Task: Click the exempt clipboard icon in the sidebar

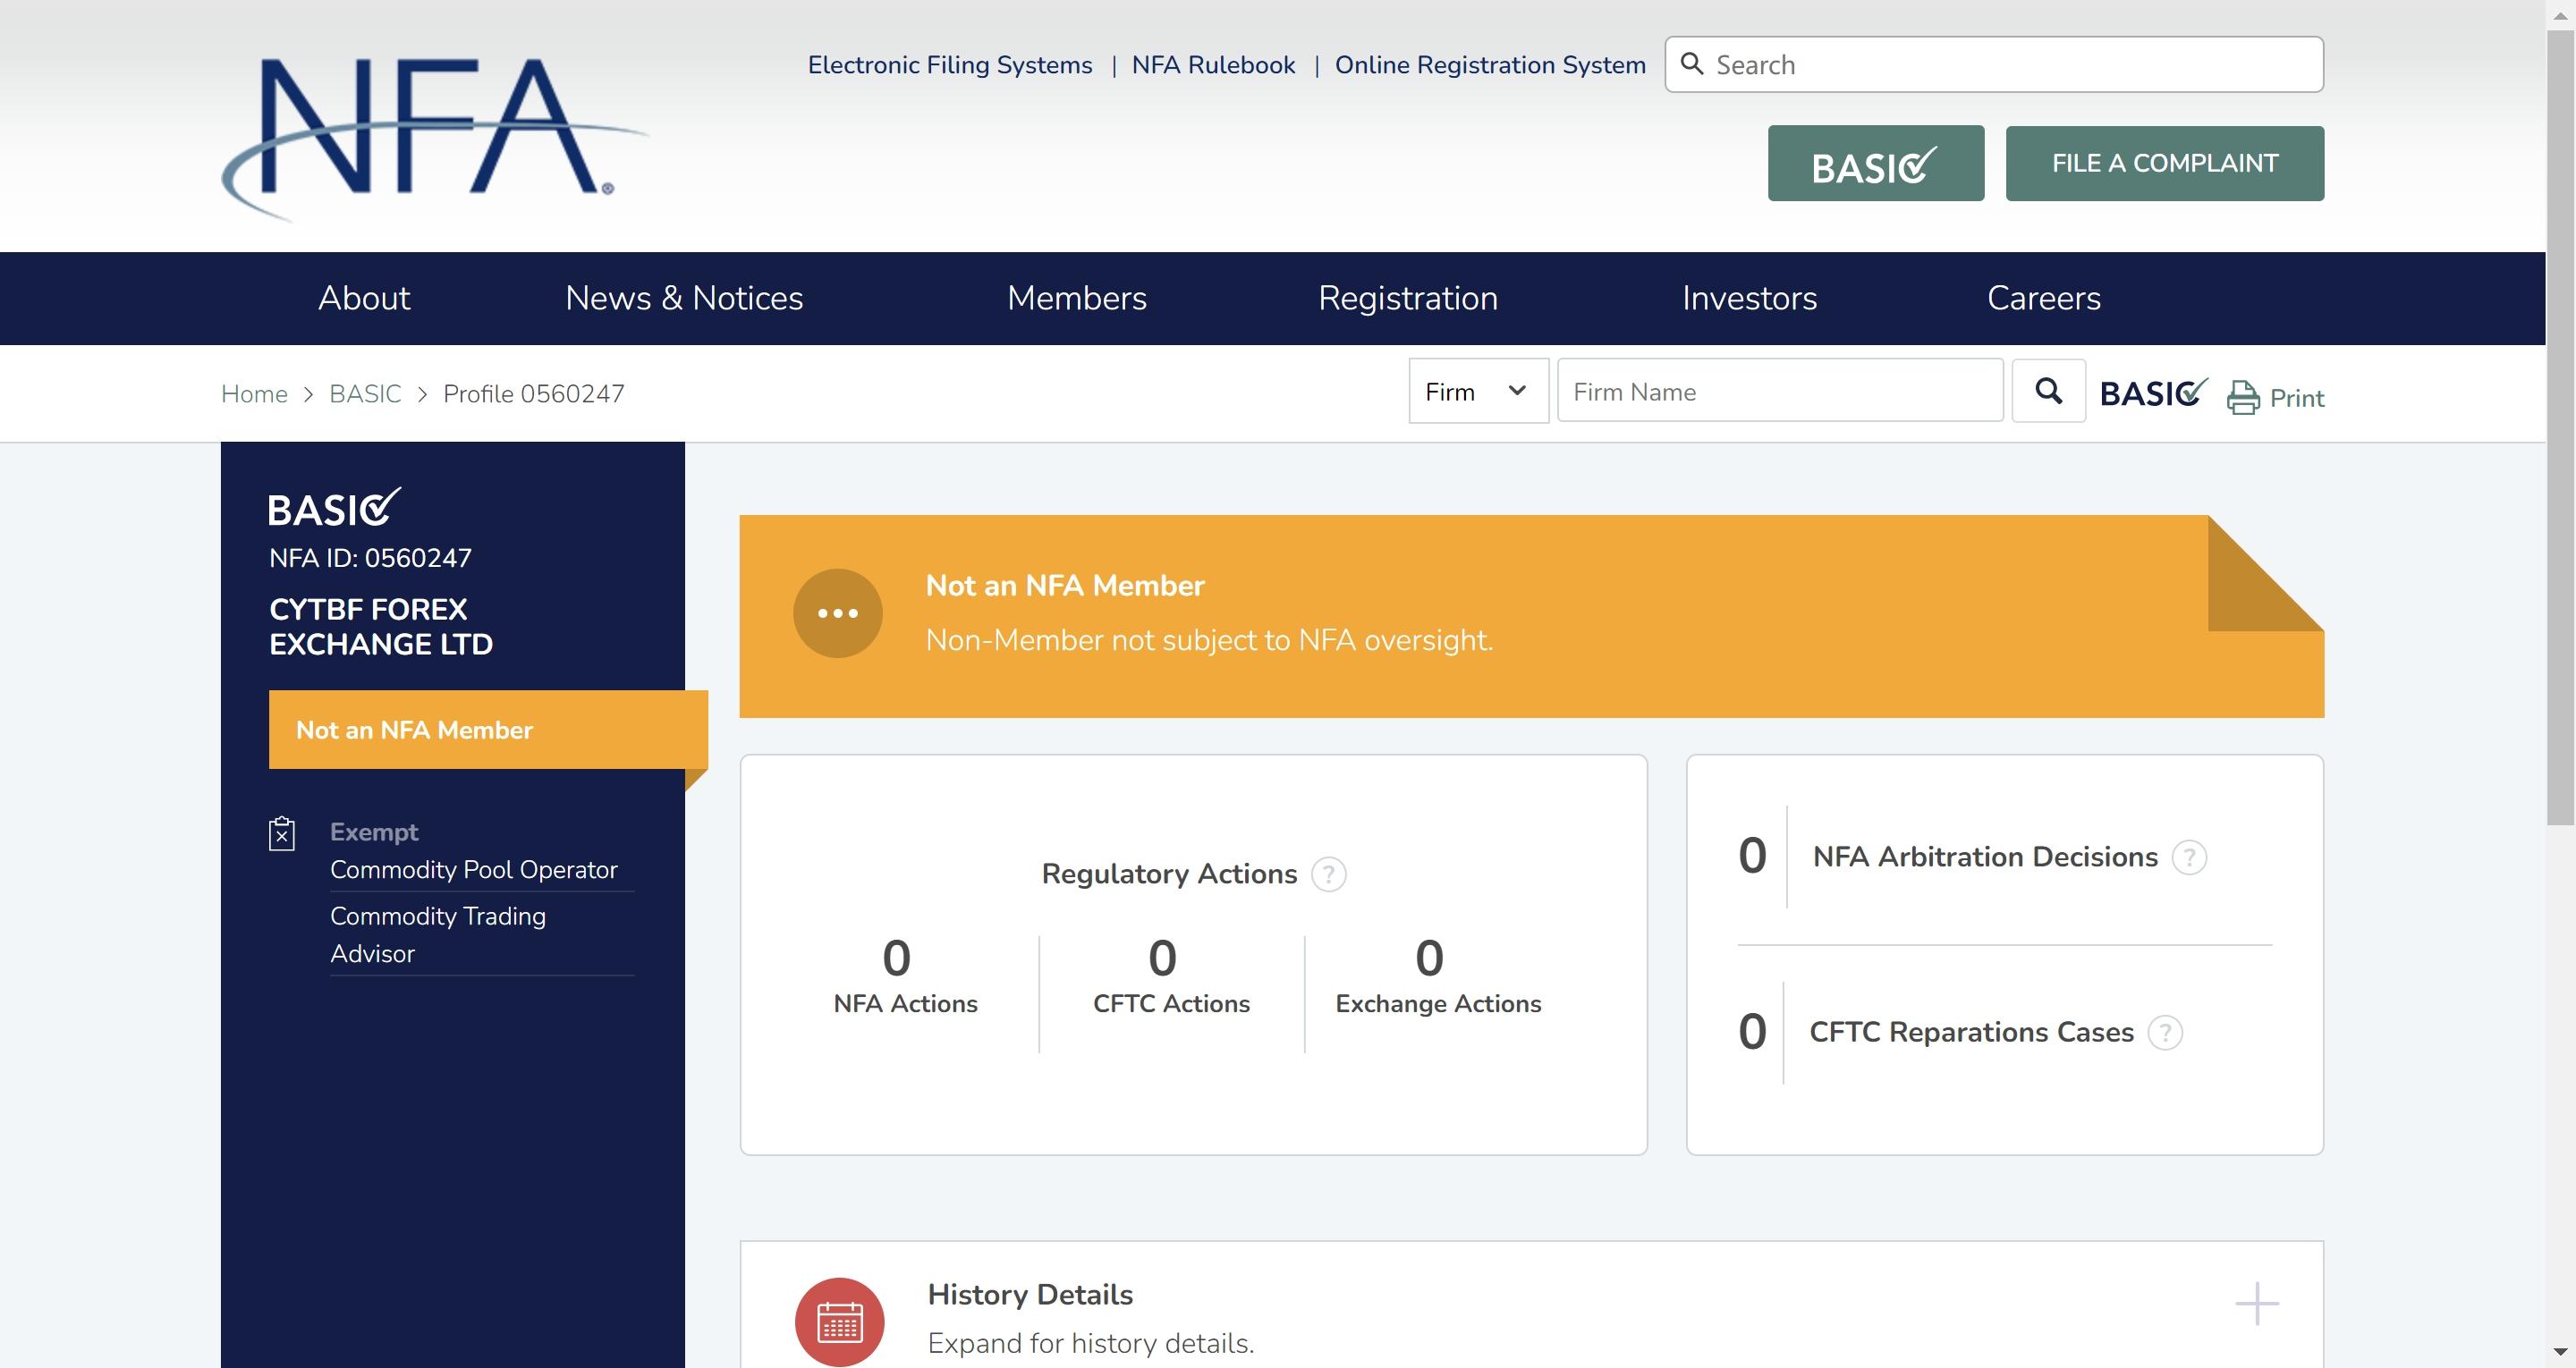Action: 282,834
